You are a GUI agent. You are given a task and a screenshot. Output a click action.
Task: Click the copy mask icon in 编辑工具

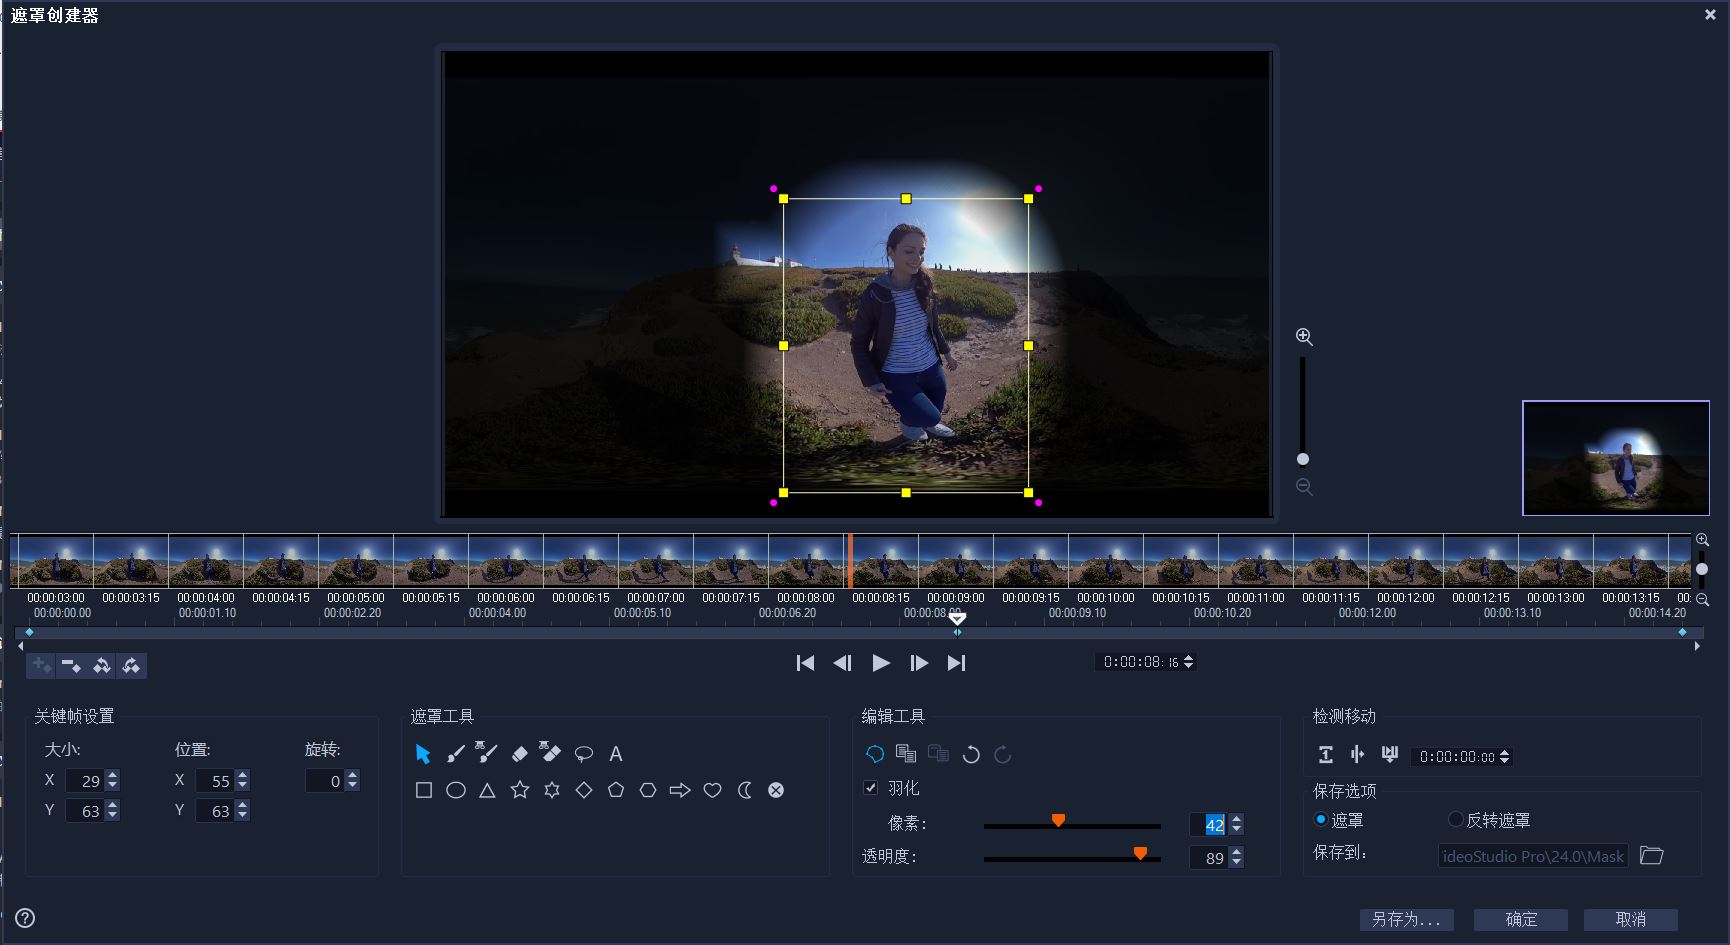coord(906,754)
